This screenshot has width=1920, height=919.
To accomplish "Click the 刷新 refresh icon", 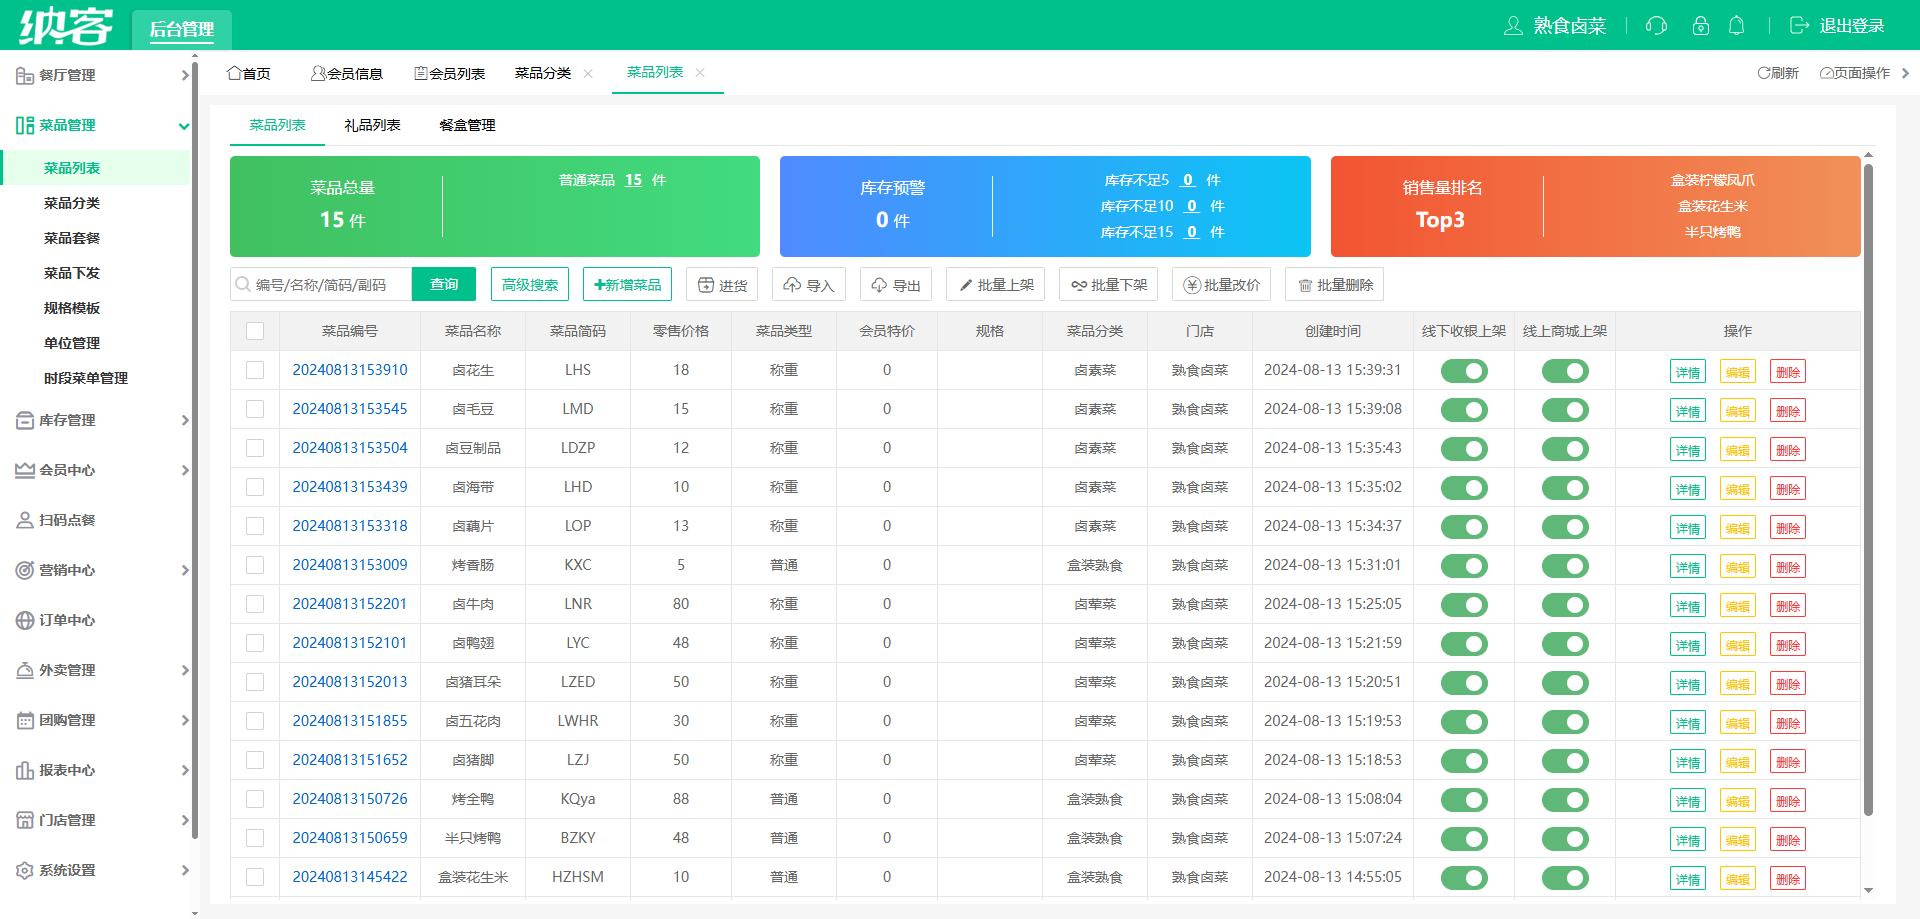I will [x=1764, y=73].
